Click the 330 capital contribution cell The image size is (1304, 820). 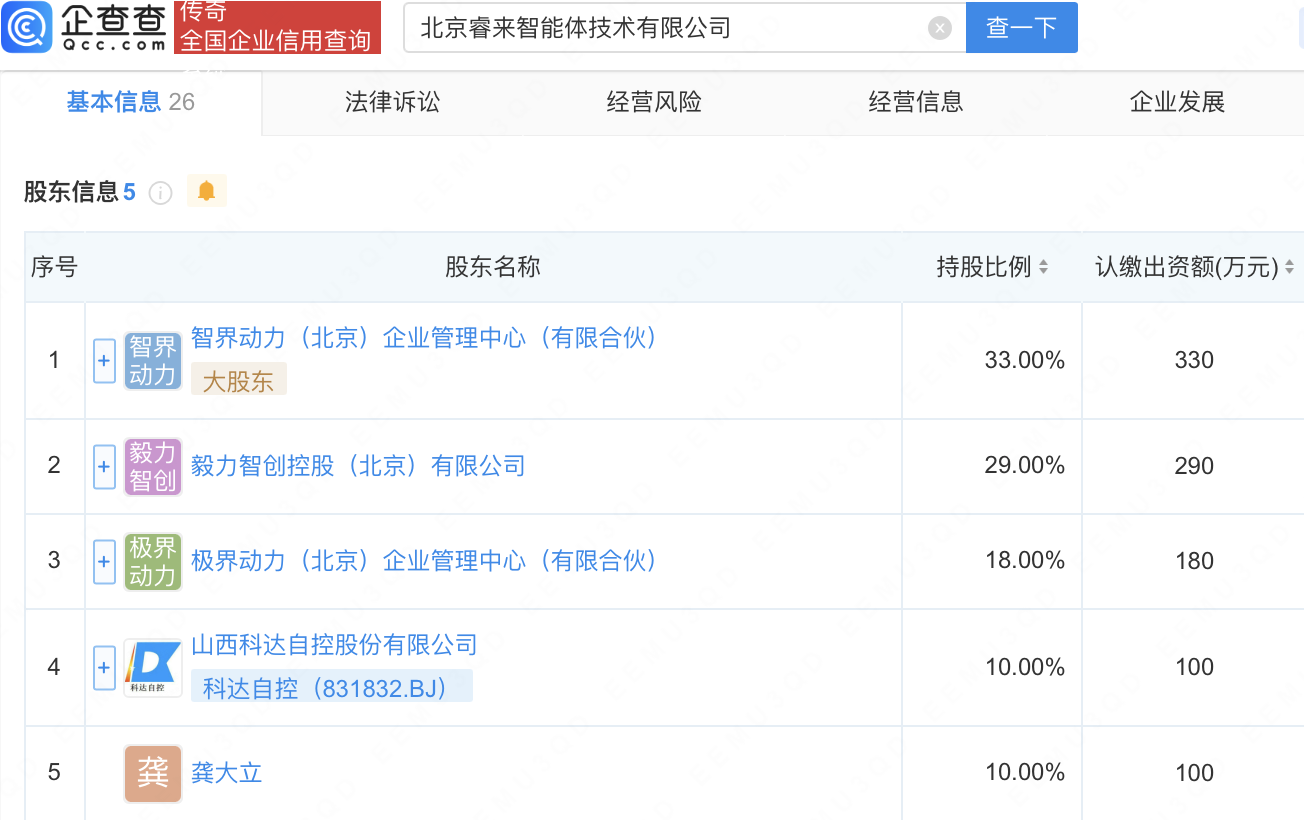[1194, 360]
